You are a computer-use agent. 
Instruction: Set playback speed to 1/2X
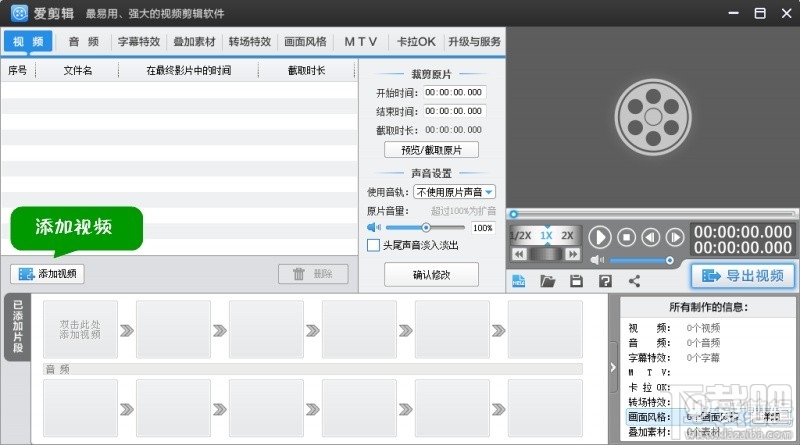pos(521,236)
